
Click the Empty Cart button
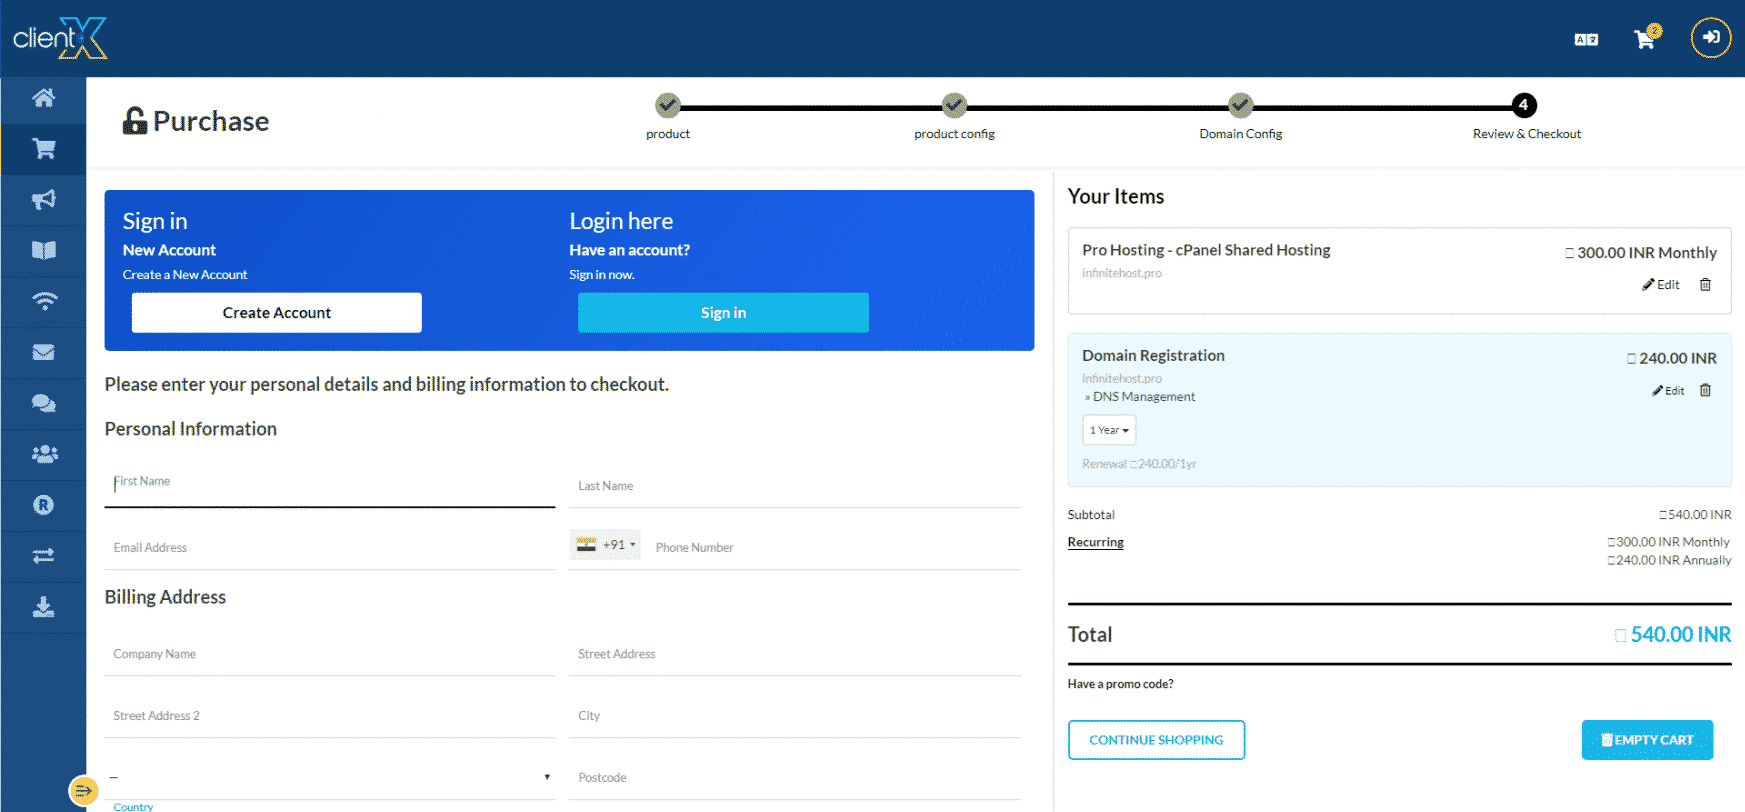[x=1647, y=740]
